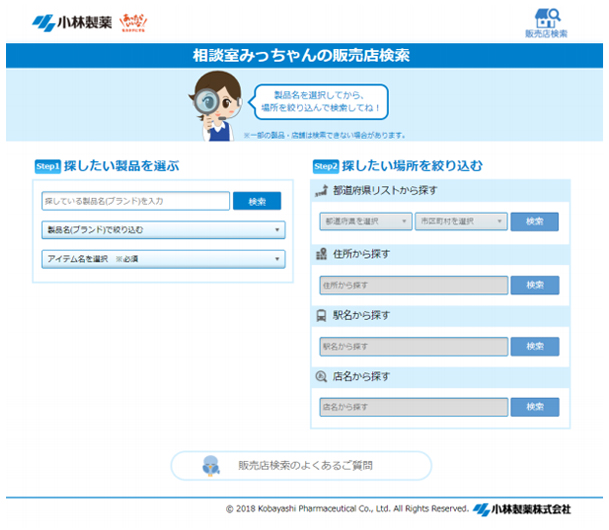Click the 小林製薬株式会社 footer logo
The image size is (609, 530).
522,509
